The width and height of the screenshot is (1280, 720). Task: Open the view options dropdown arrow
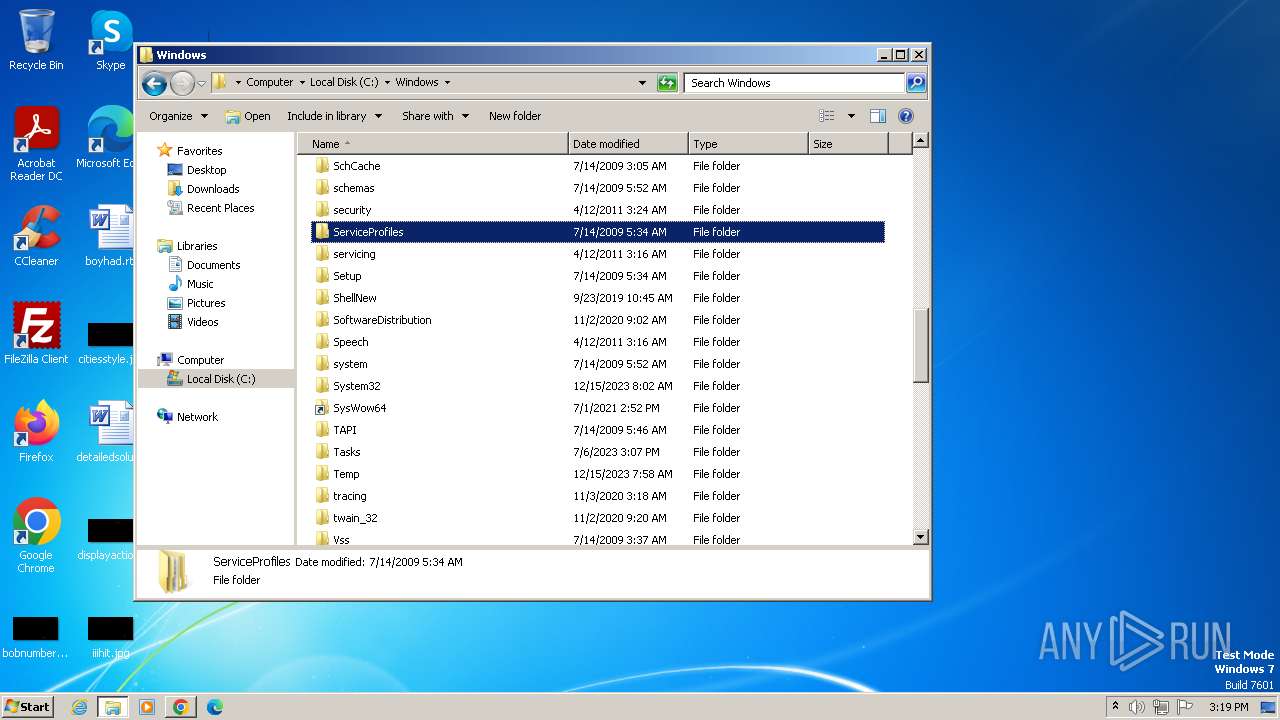851,116
